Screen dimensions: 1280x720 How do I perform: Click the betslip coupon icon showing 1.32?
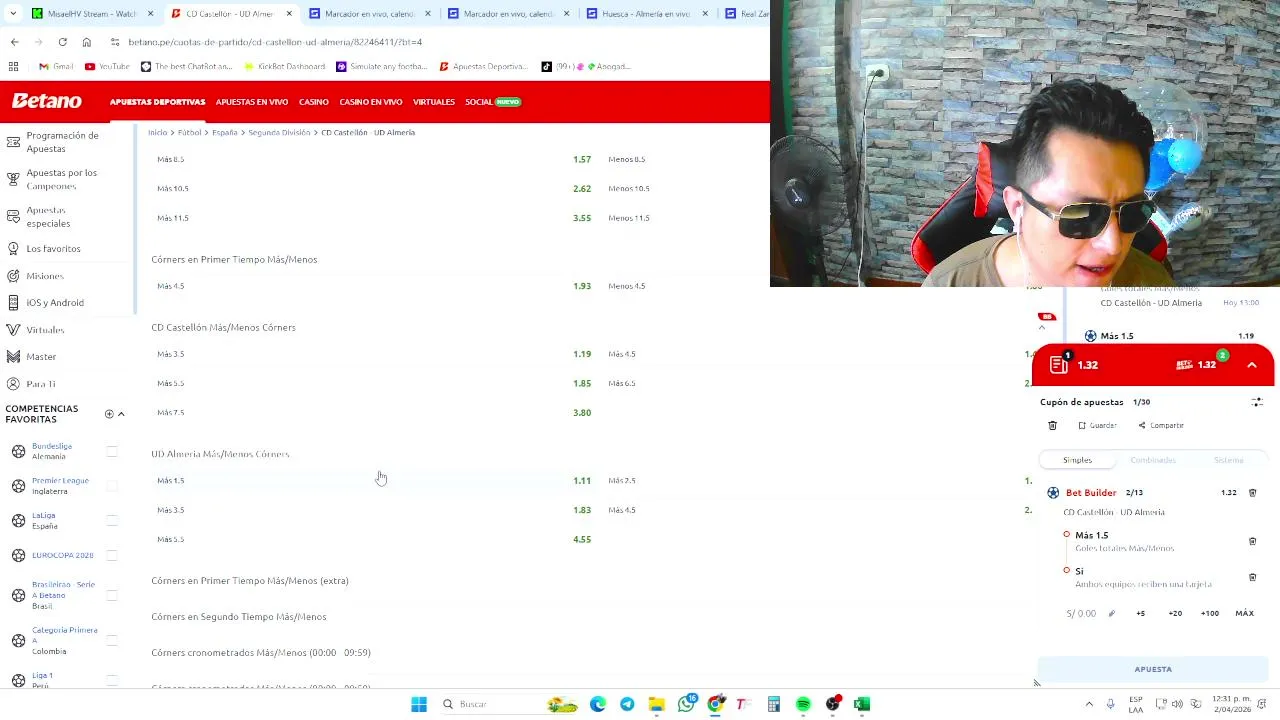tap(1059, 364)
